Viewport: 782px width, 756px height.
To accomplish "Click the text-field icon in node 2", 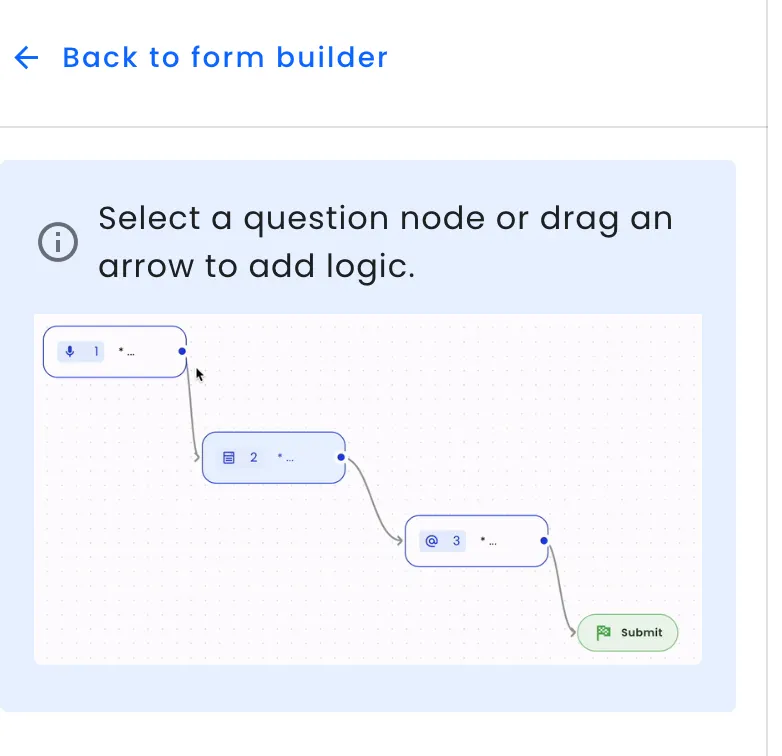I will [x=229, y=458].
